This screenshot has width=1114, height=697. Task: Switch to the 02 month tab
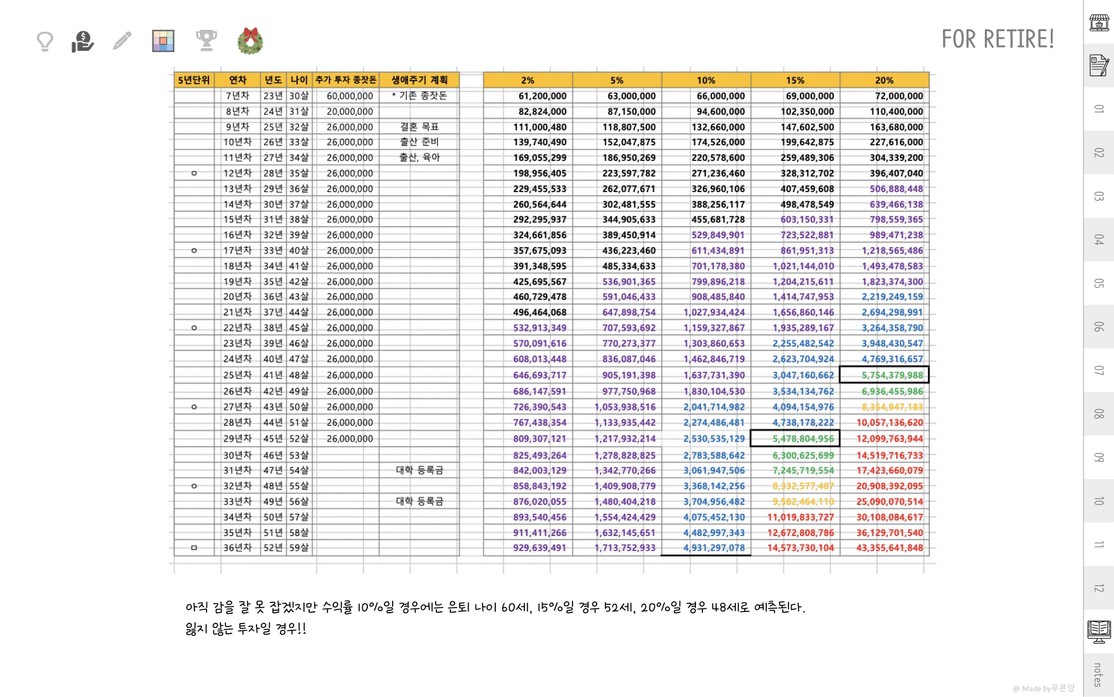click(1099, 153)
